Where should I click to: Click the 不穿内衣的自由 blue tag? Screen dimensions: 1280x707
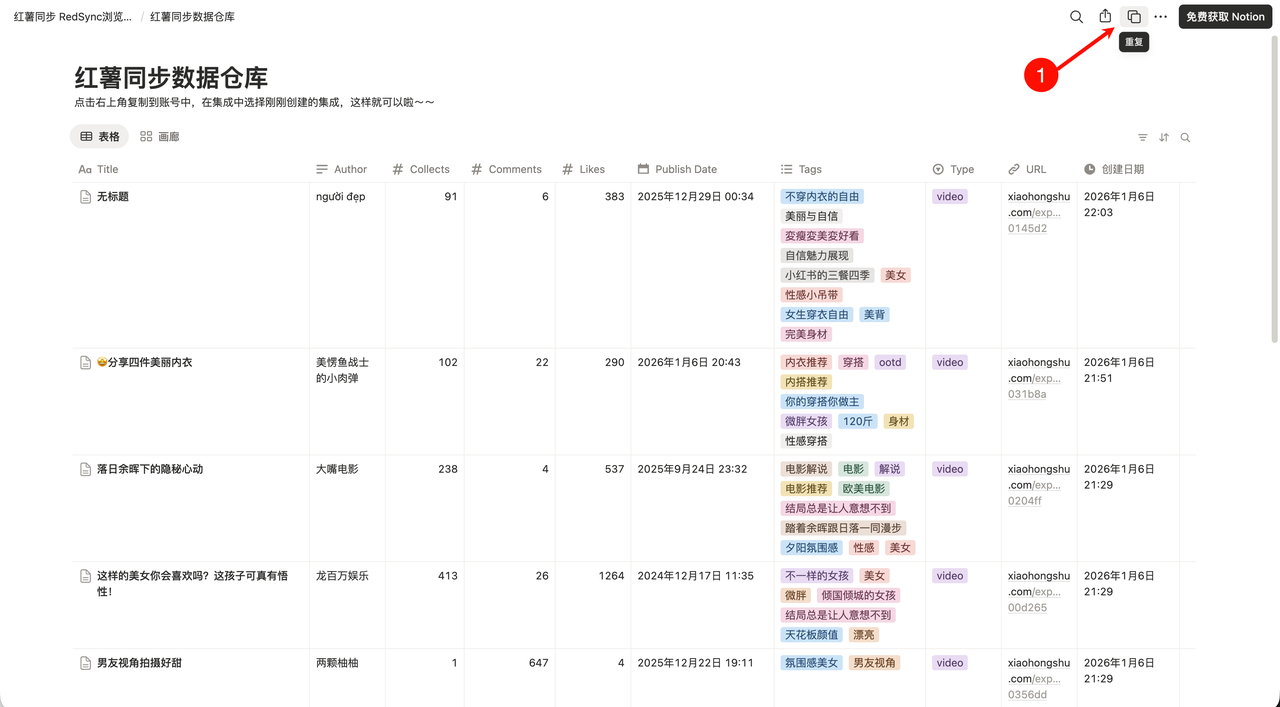click(822, 197)
